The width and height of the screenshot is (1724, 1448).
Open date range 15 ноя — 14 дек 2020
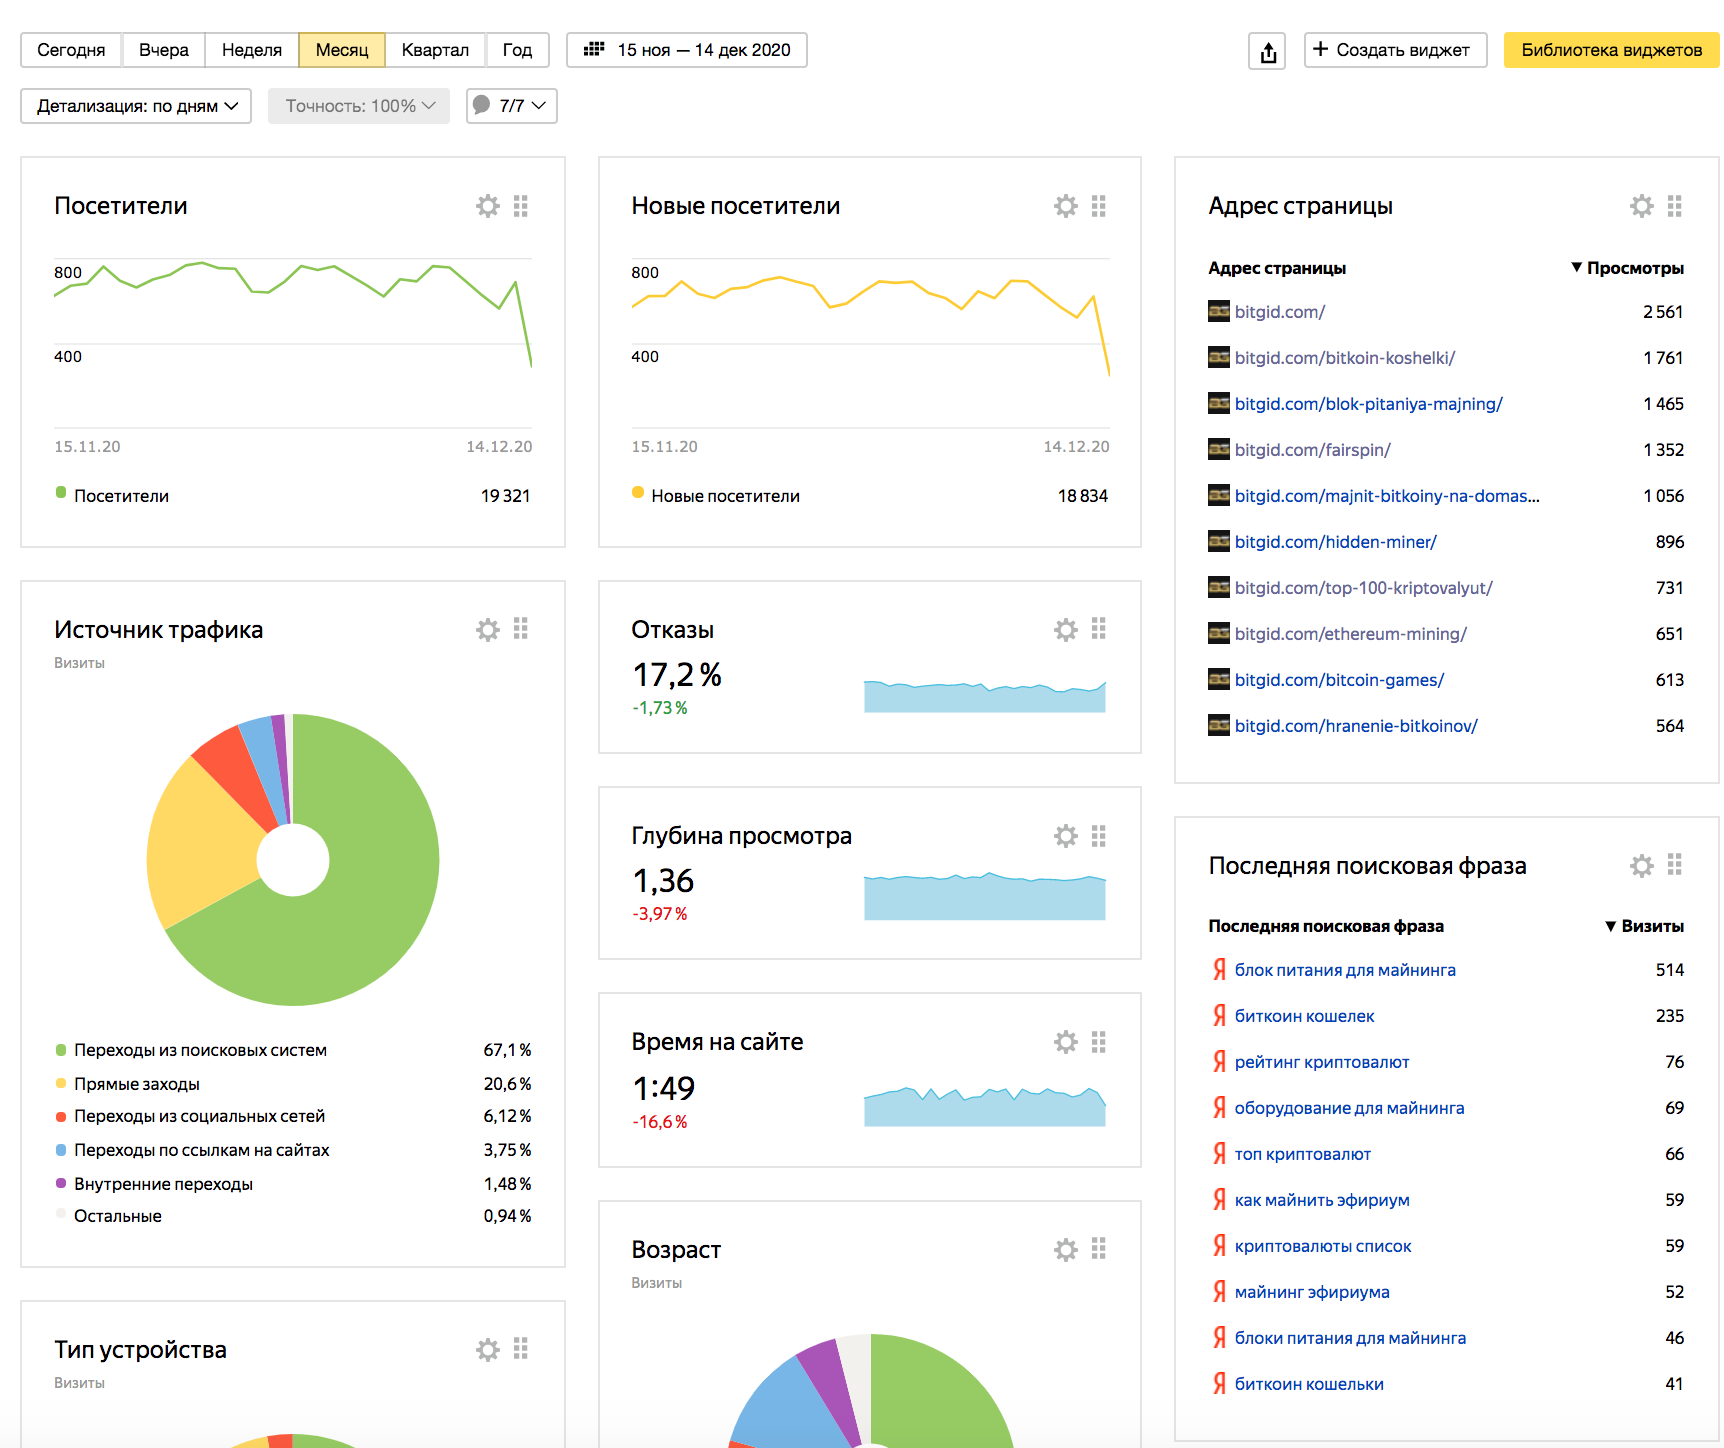tap(686, 50)
